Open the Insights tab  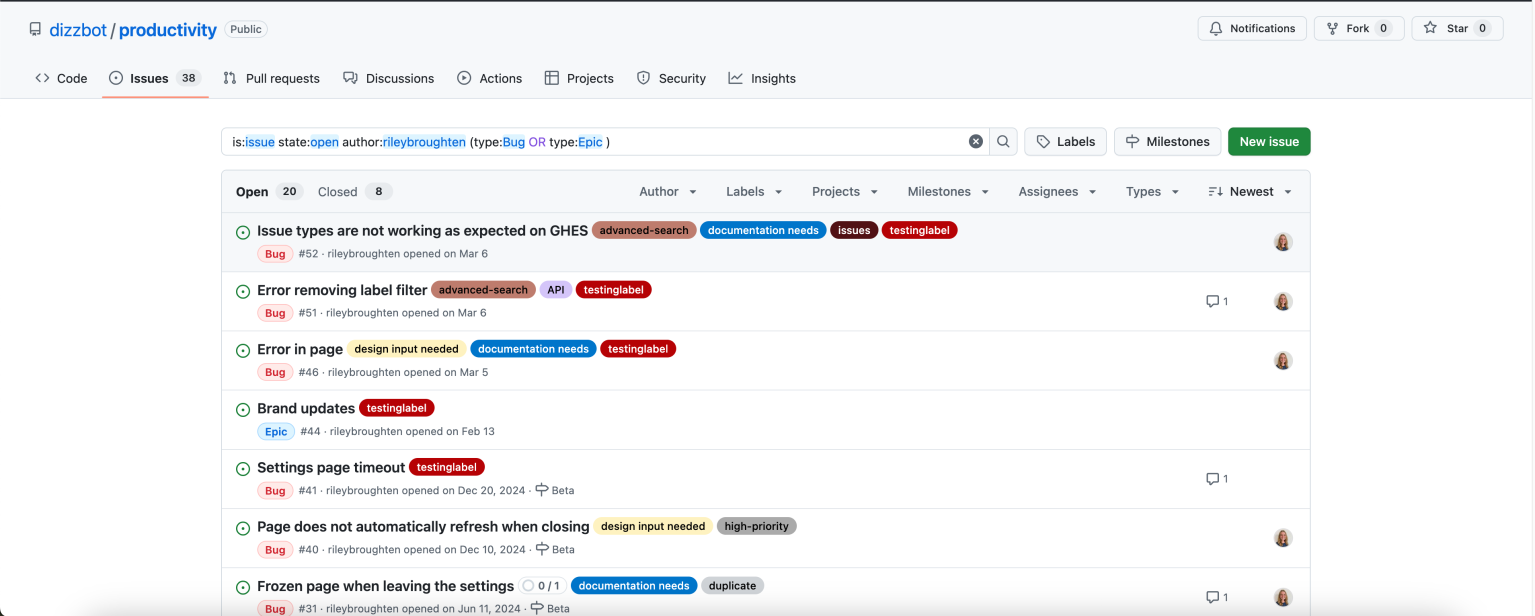(762, 78)
